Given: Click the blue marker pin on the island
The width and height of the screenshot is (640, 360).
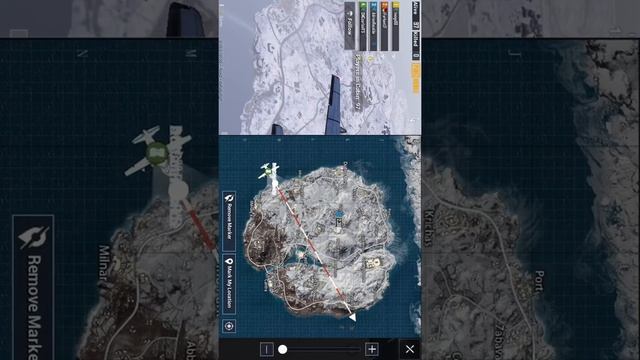Looking at the screenshot, I should click(x=338, y=214).
